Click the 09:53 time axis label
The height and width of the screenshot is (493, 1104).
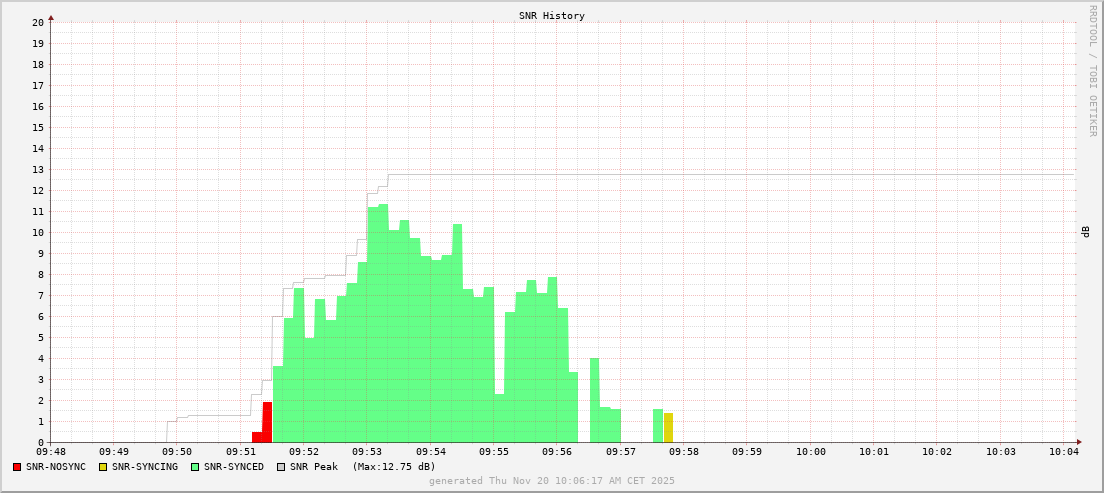click(367, 452)
